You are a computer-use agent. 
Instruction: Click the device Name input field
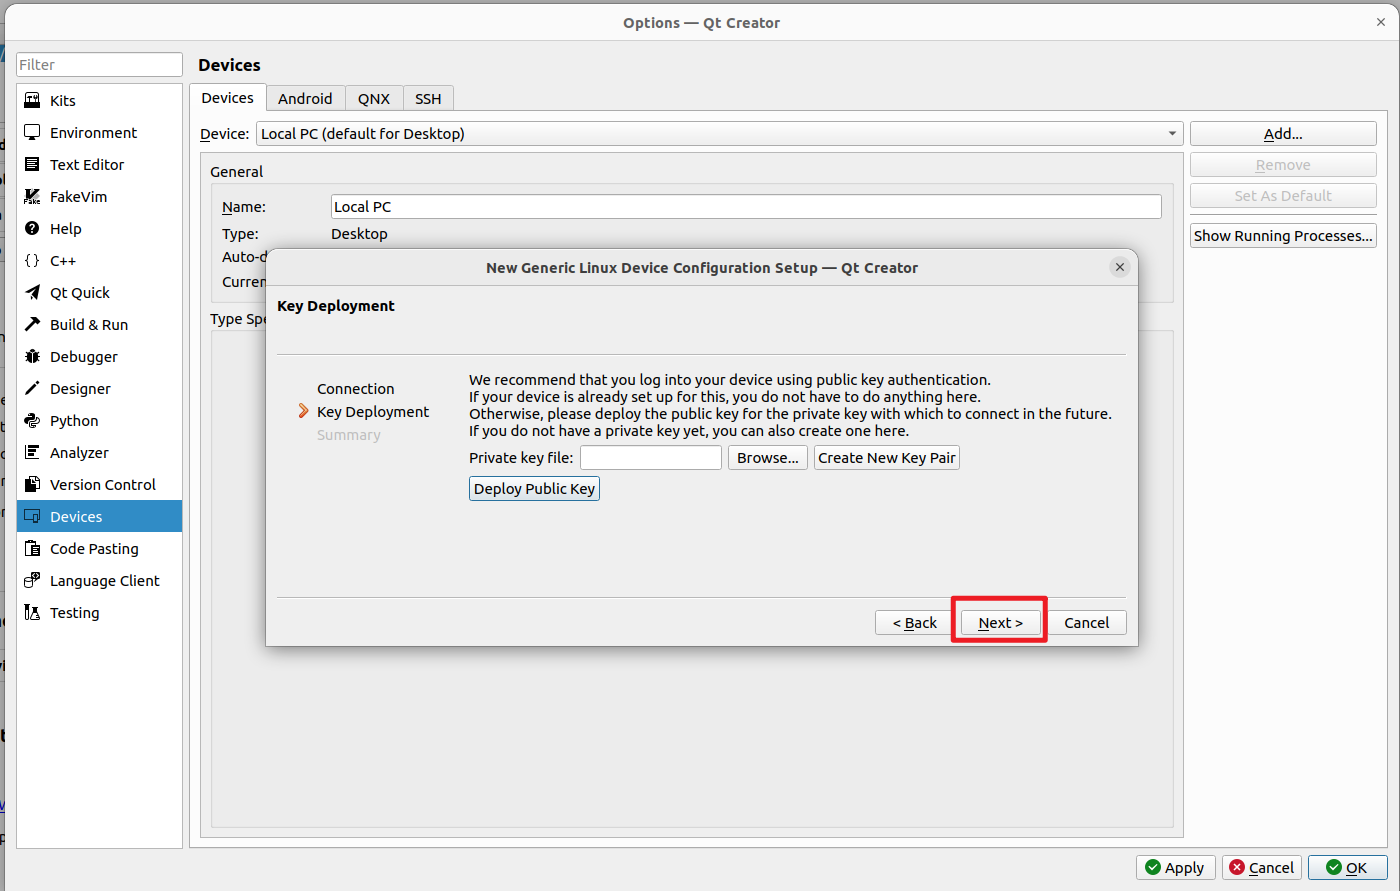746,207
